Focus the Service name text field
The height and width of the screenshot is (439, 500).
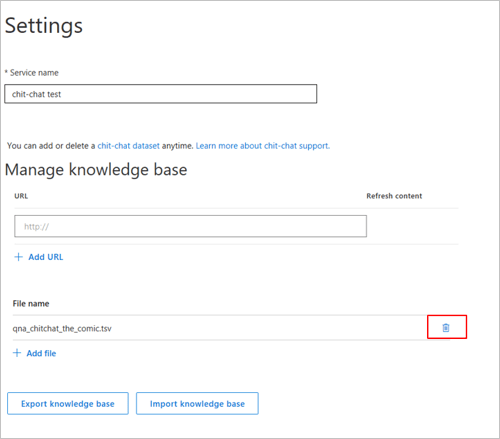pos(161,94)
